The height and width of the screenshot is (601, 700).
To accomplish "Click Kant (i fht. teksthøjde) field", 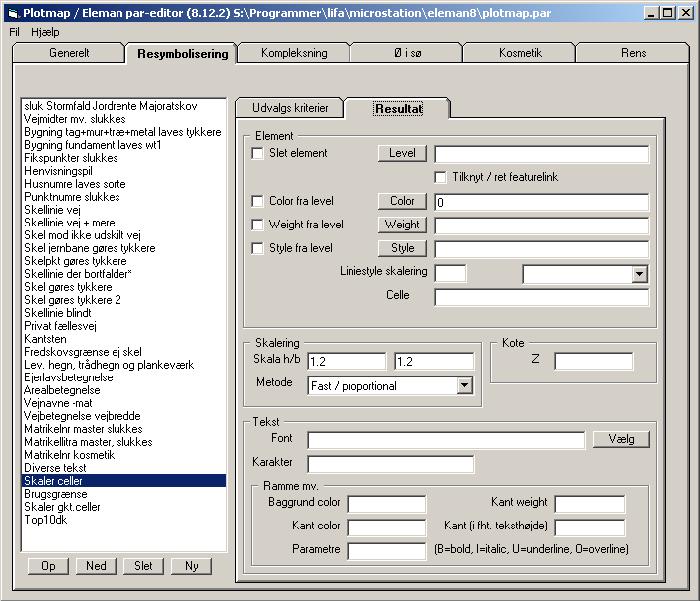I will pyautogui.click(x=590, y=527).
